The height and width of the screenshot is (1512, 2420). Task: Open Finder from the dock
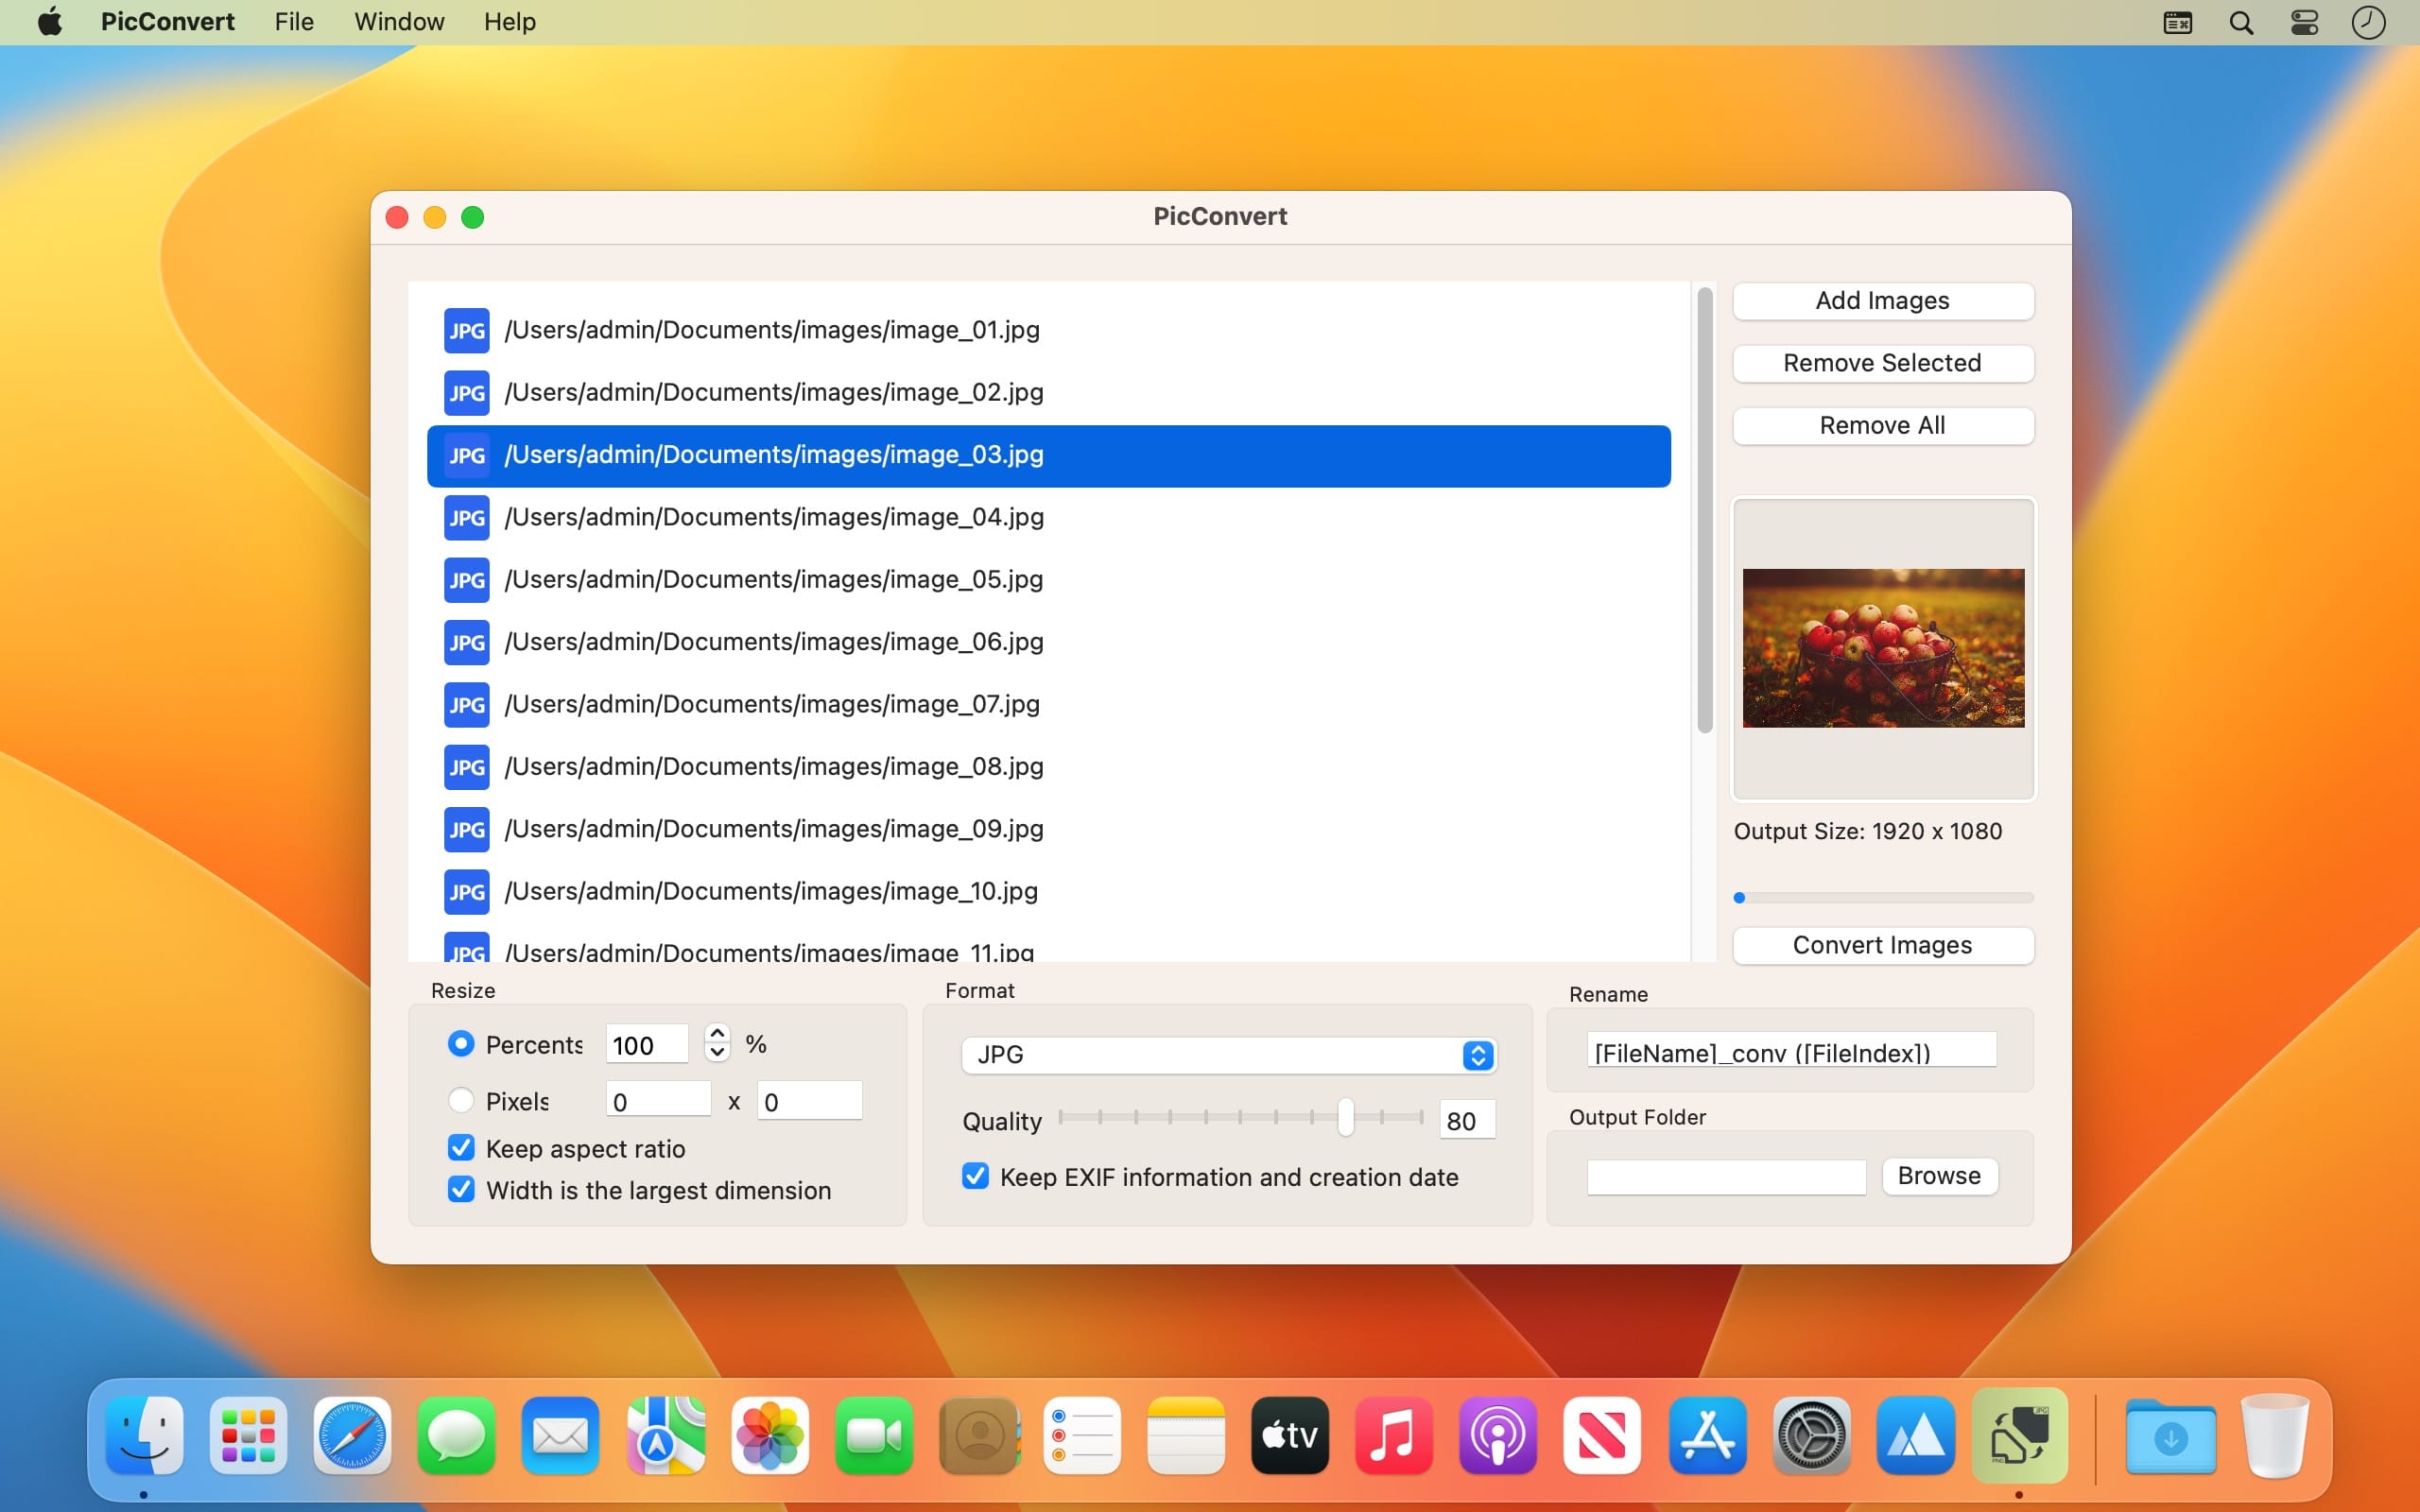[x=145, y=1436]
